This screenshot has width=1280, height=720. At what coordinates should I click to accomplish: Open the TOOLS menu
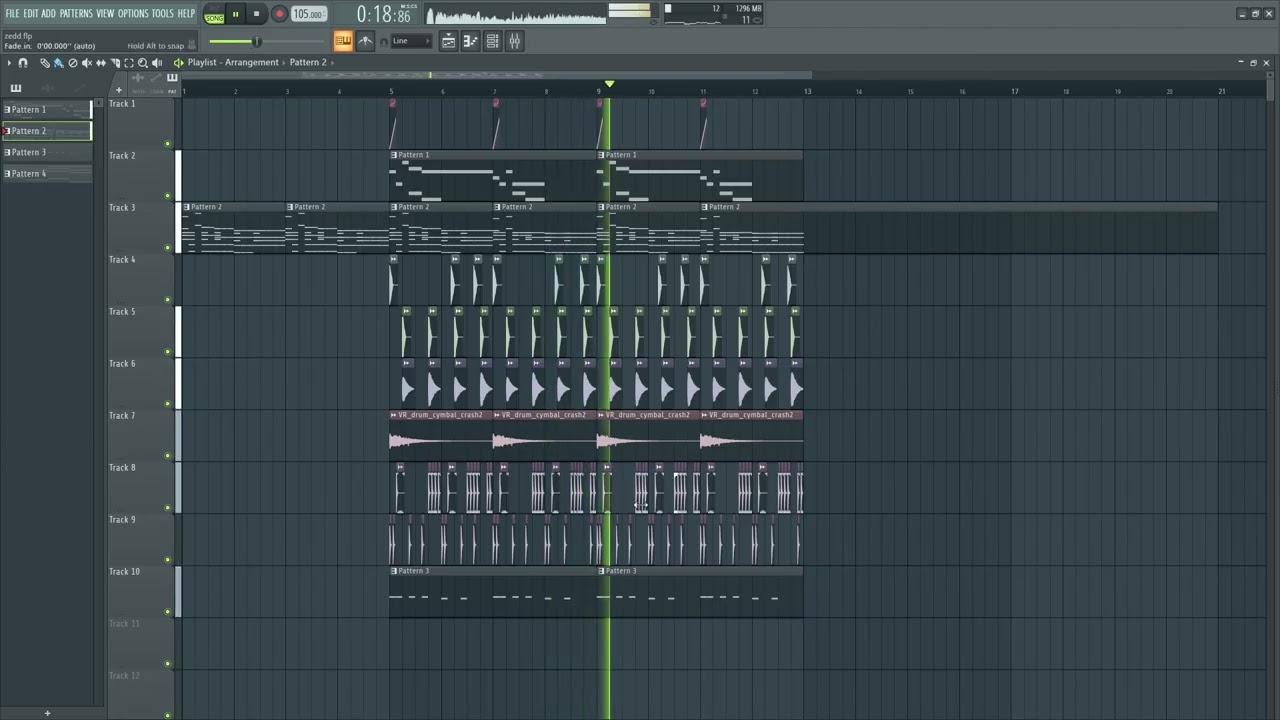162,13
